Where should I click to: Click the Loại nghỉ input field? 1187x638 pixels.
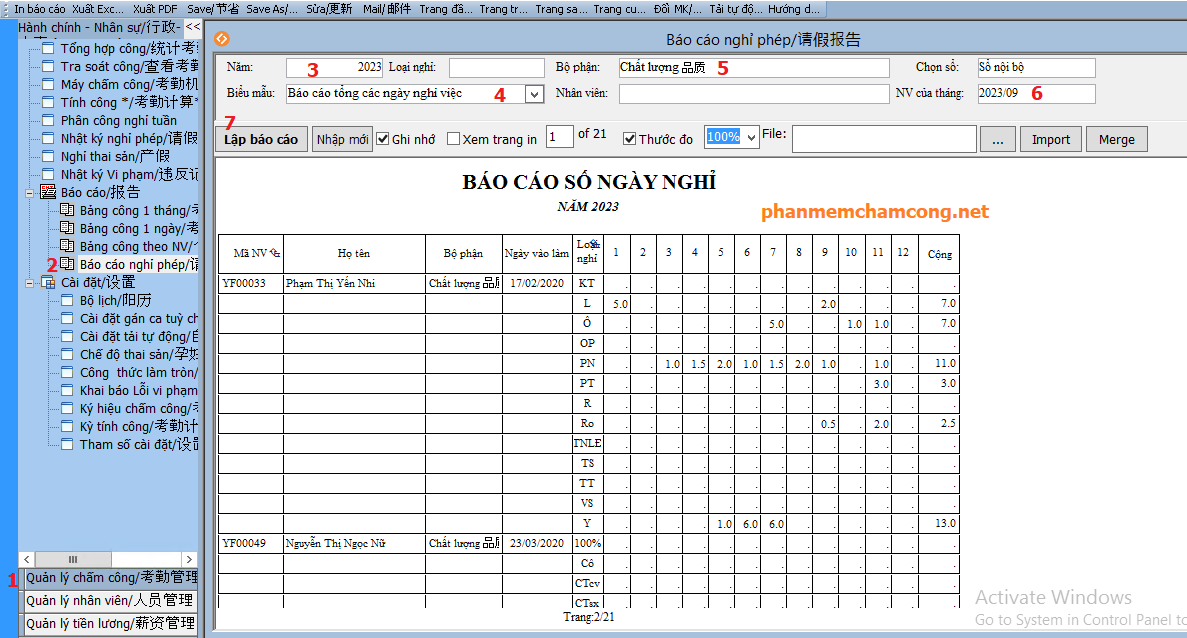click(497, 68)
